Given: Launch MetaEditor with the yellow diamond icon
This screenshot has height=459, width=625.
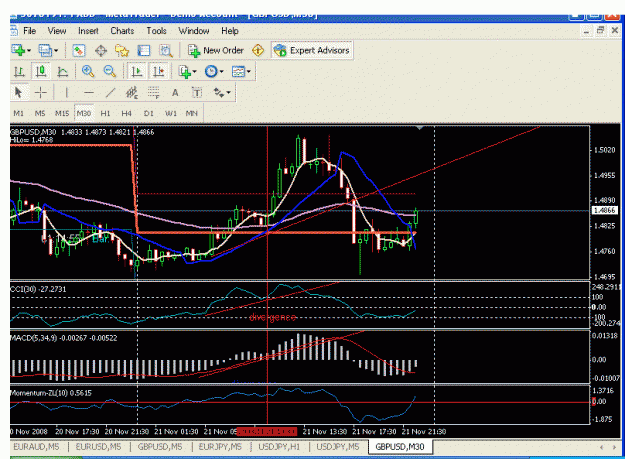Looking at the screenshot, I should click(x=258, y=51).
